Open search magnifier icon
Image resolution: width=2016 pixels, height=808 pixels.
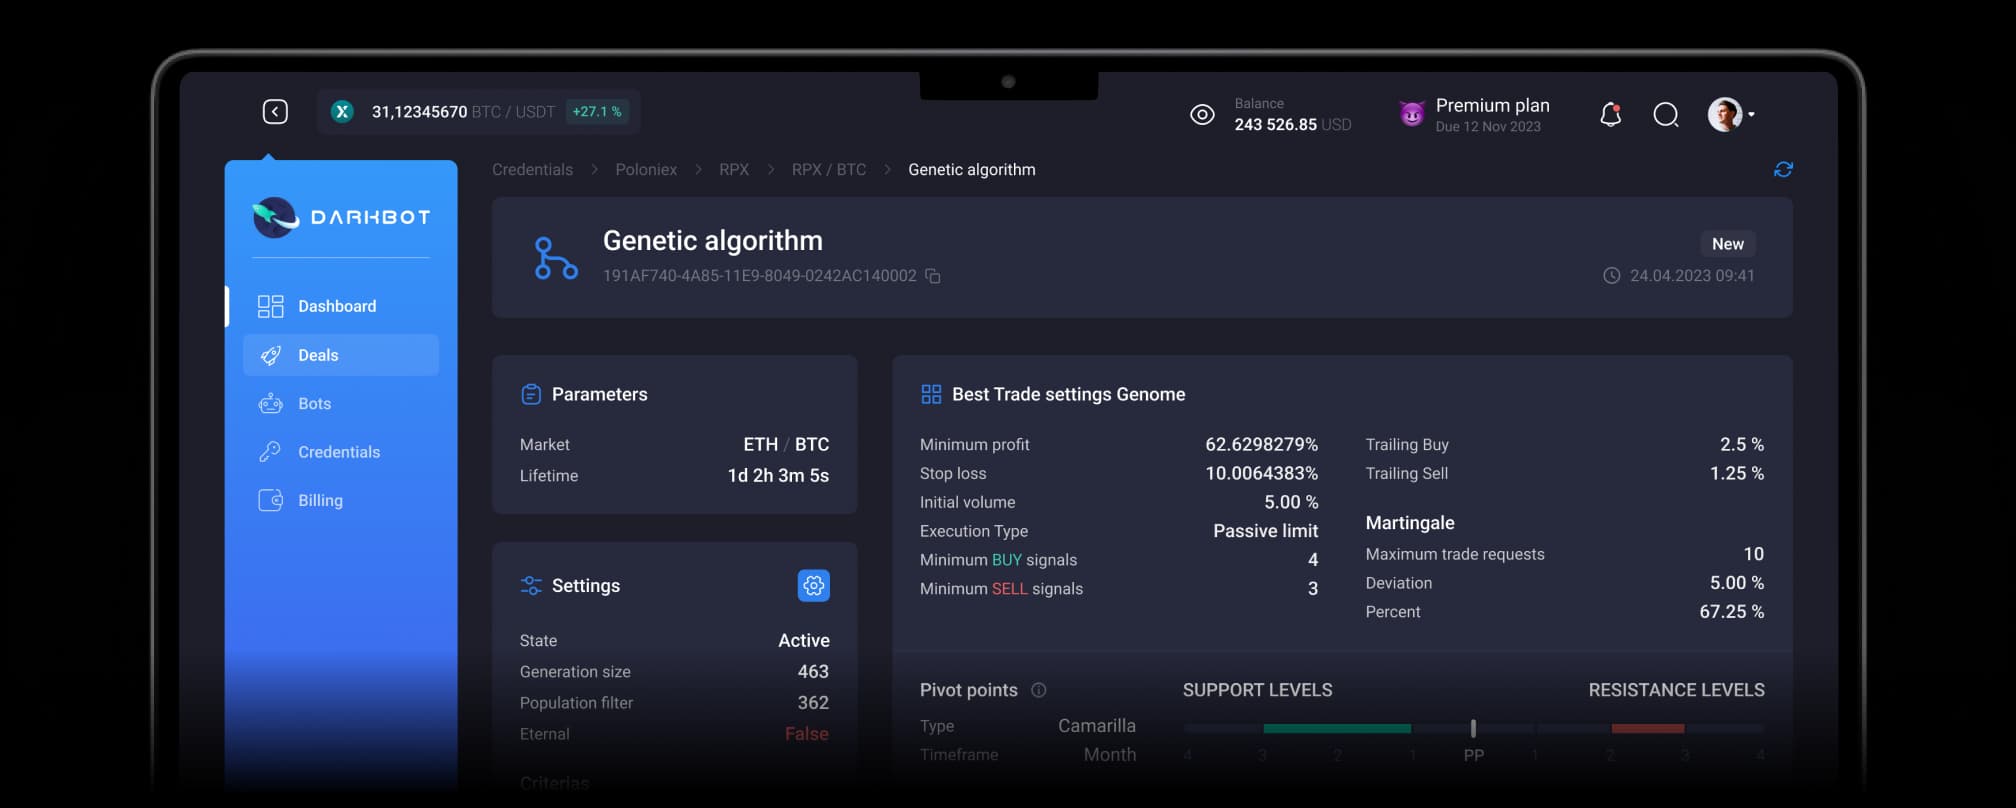coord(1666,115)
